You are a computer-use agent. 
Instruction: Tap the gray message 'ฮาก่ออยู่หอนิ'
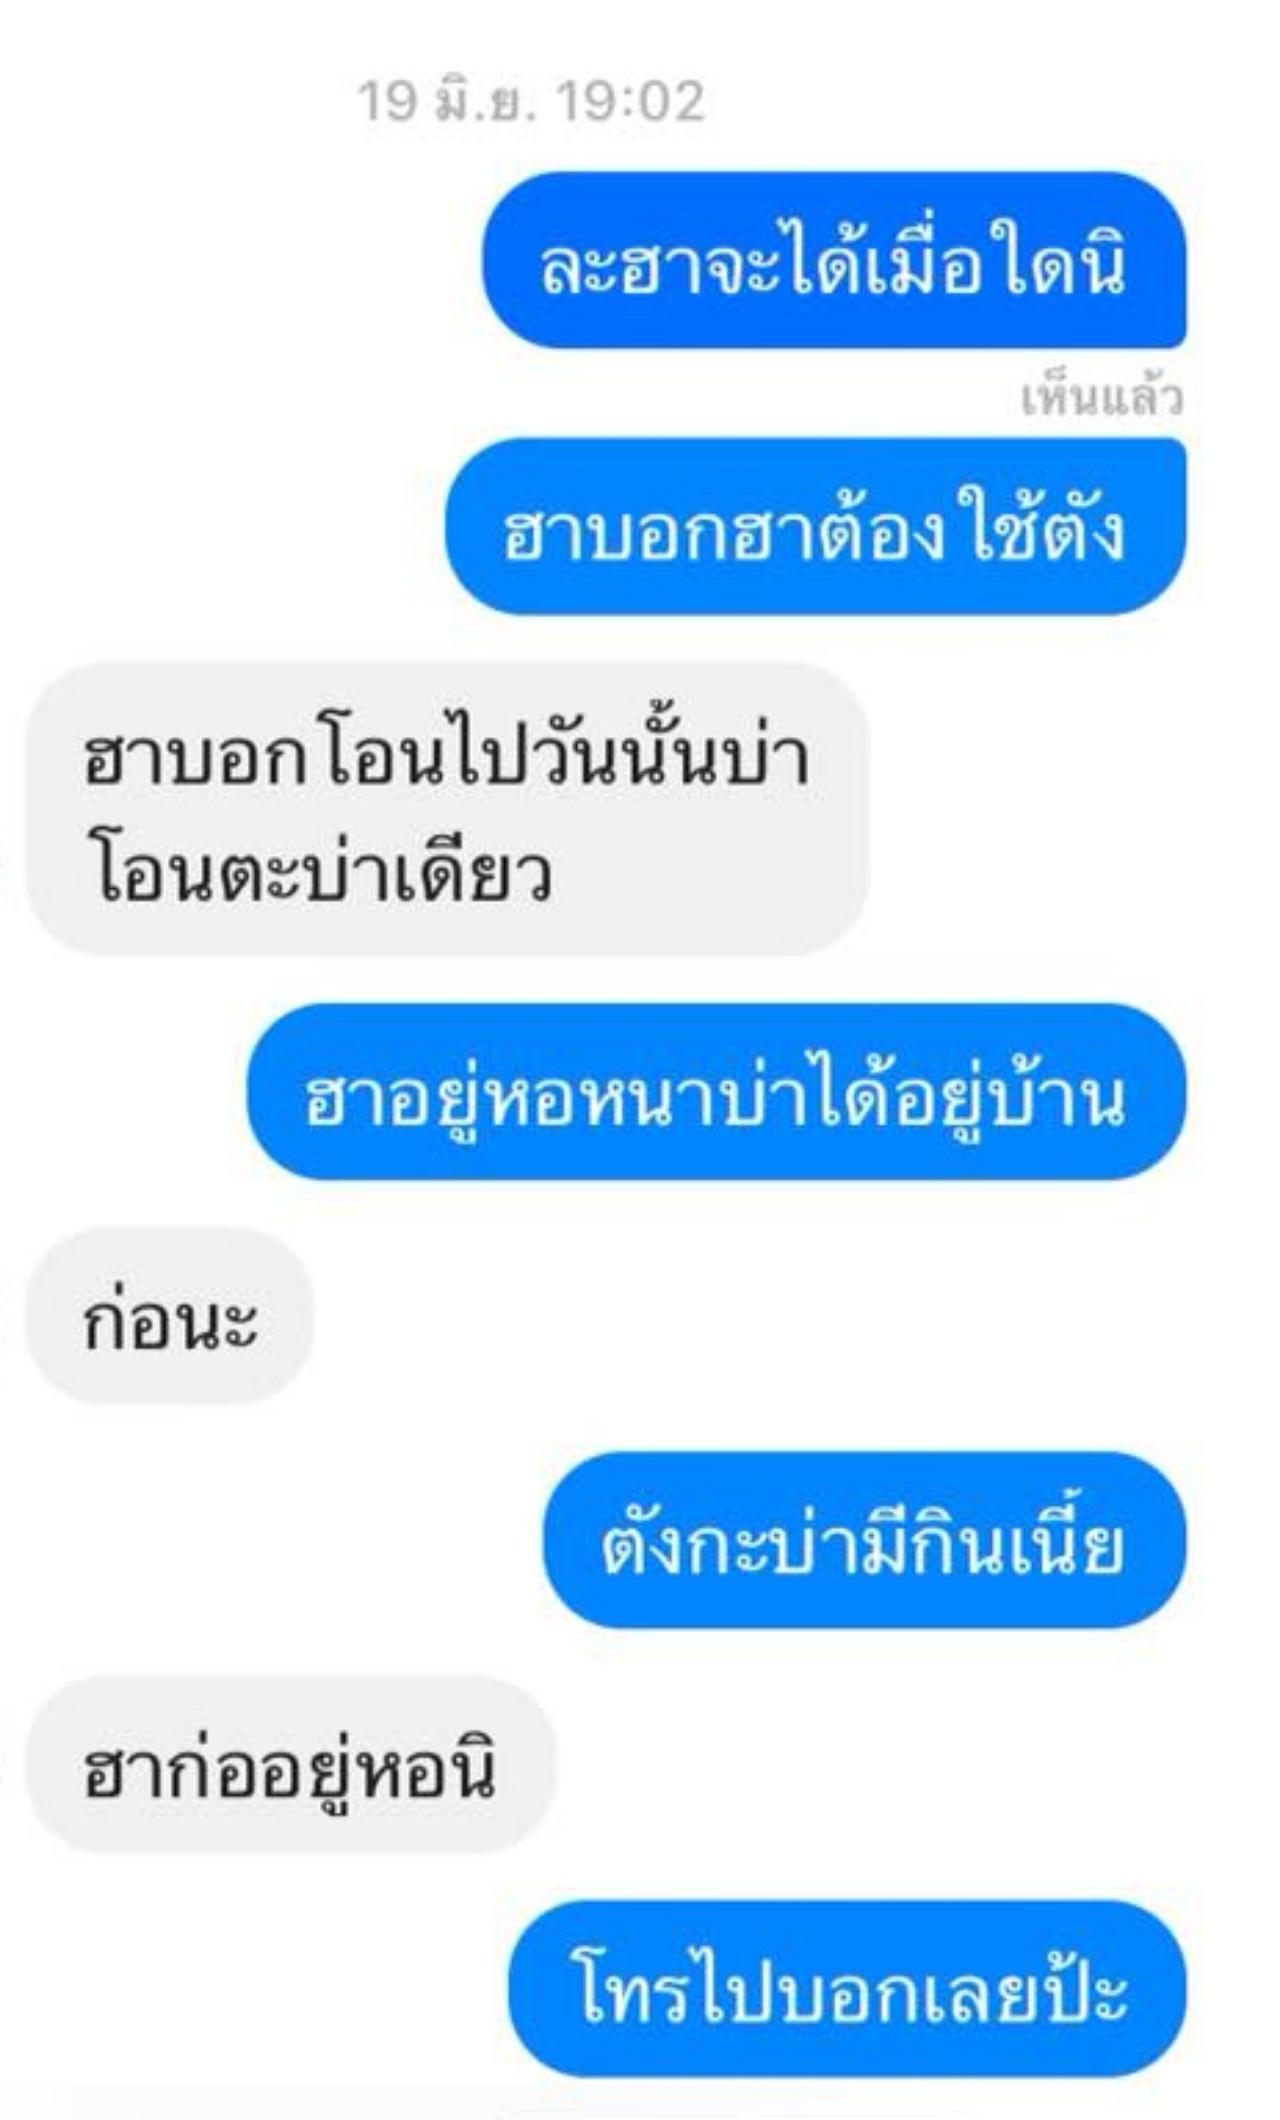(x=290, y=1765)
